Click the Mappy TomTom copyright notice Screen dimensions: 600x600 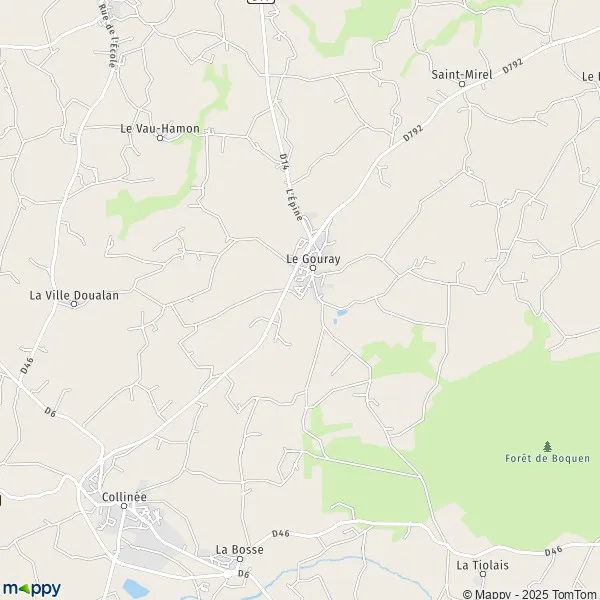pos(531,595)
